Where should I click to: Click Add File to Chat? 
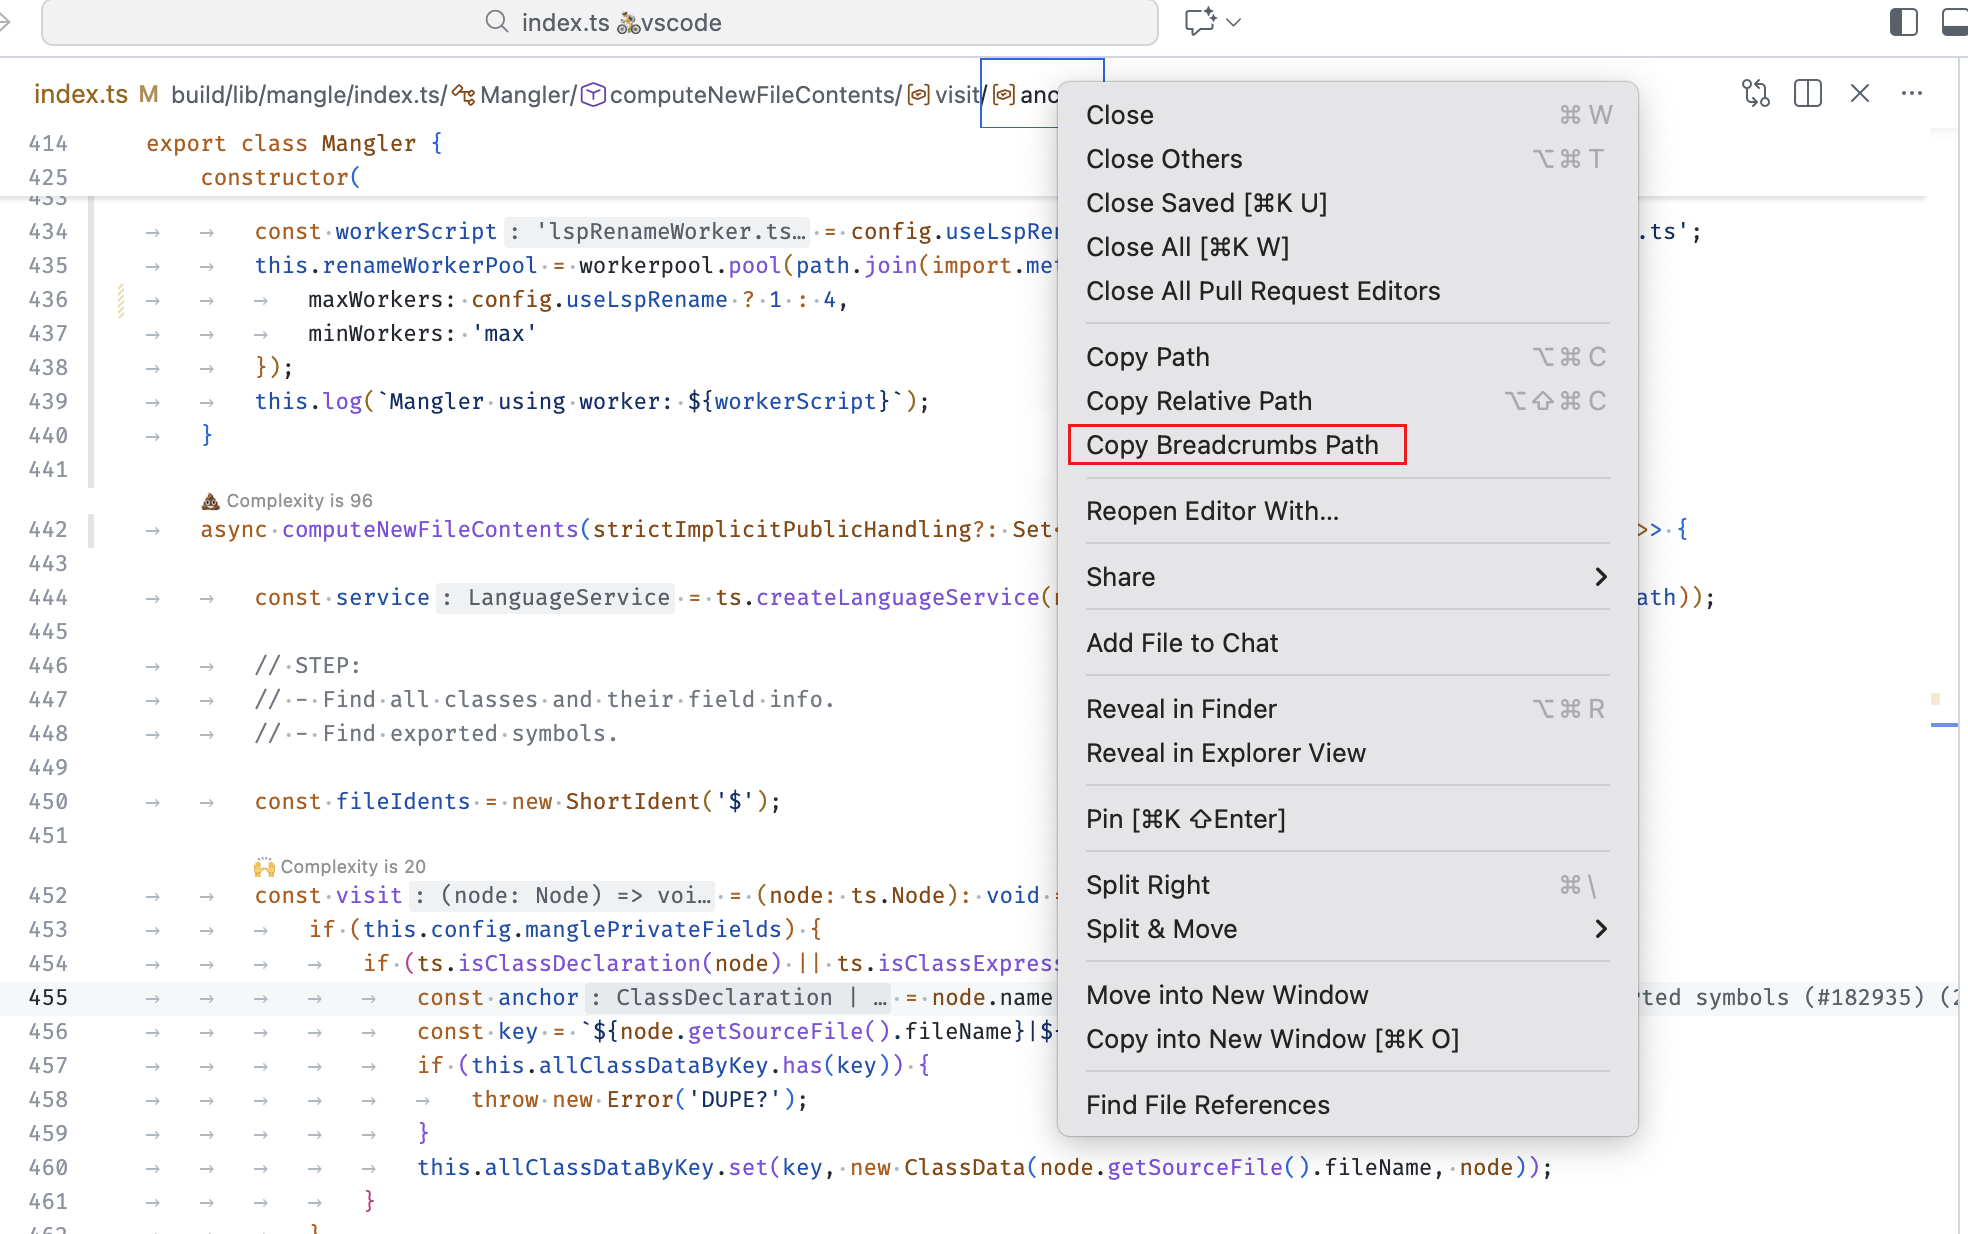pos(1182,643)
